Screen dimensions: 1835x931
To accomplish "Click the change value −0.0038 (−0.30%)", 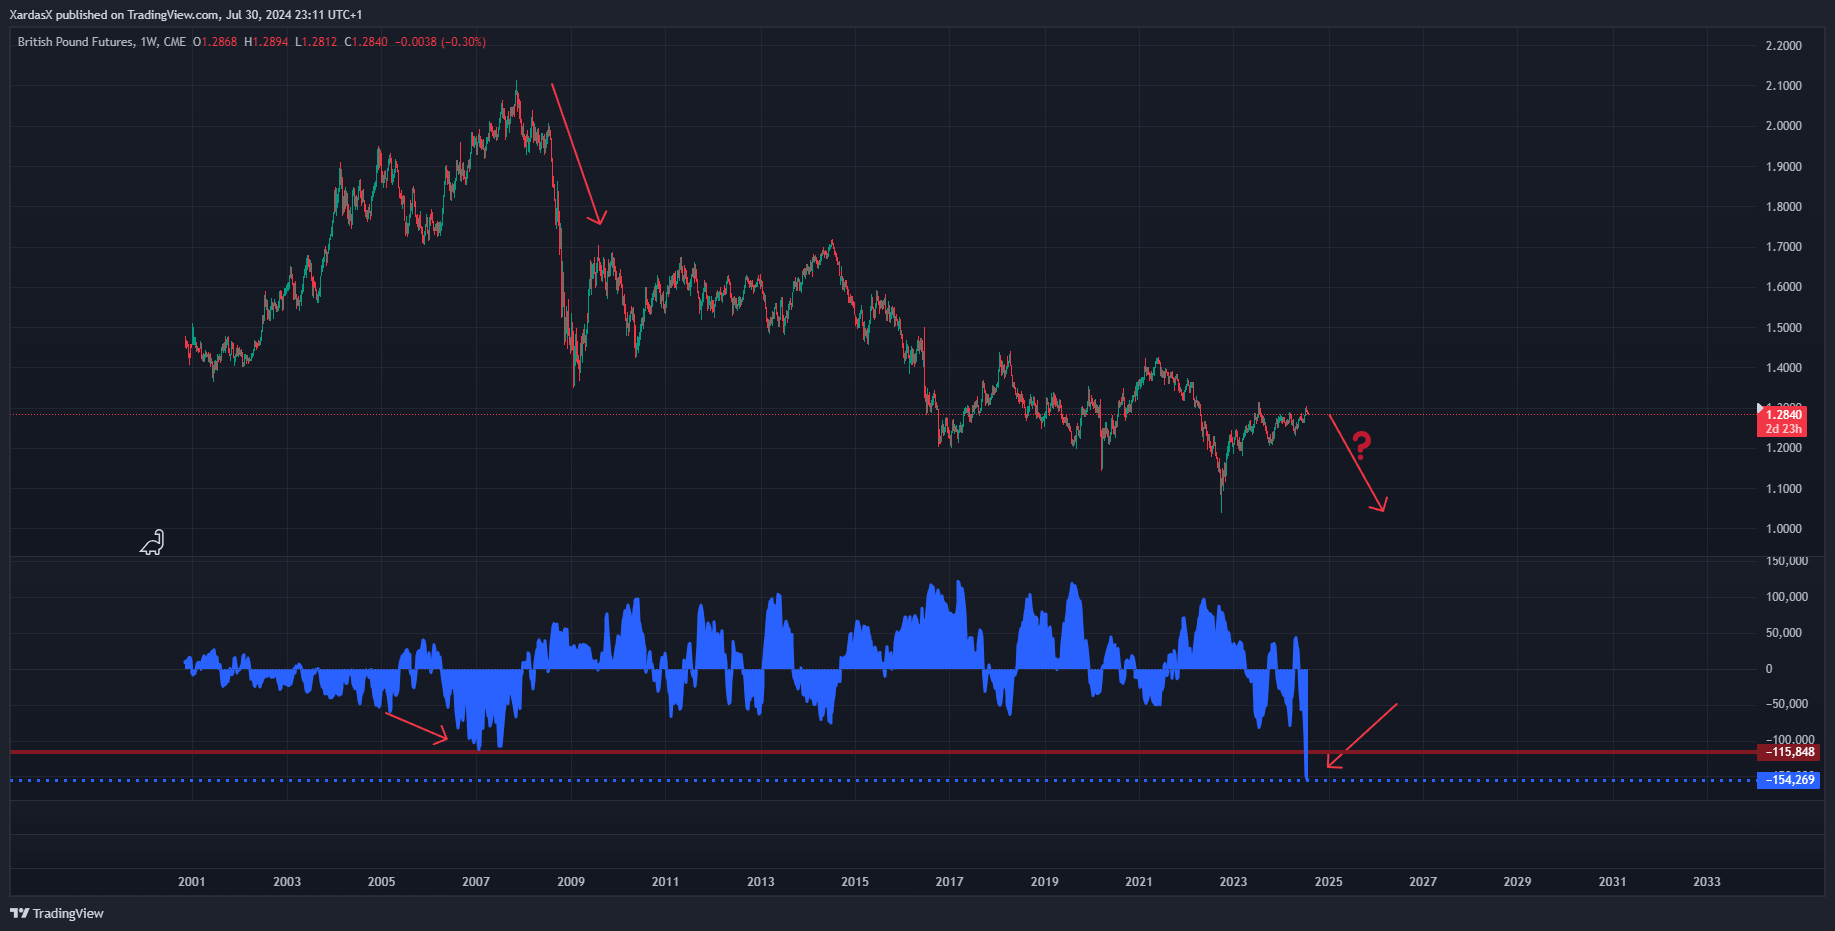I will 440,42.
